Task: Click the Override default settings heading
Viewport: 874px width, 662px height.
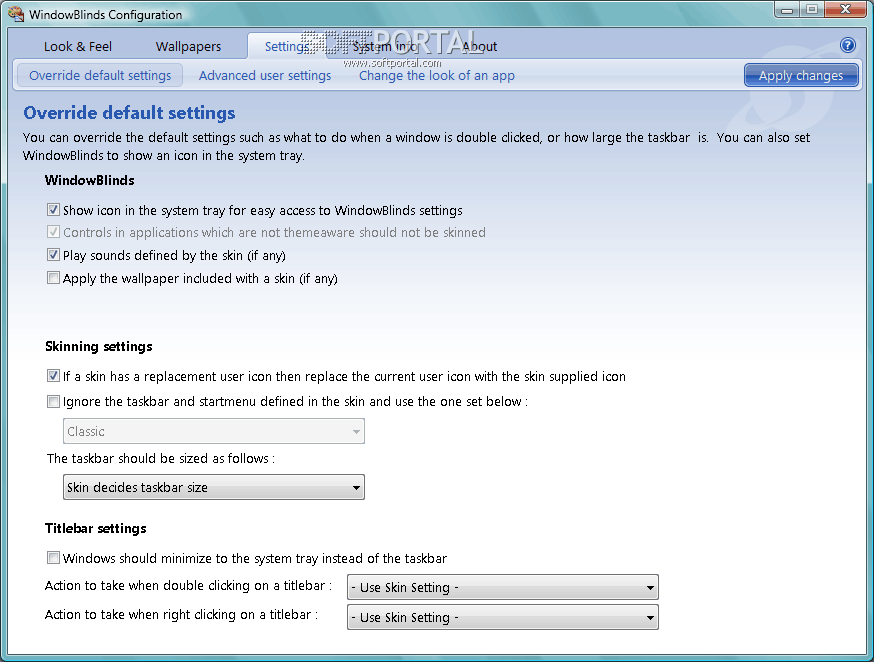Action: pyautogui.click(x=129, y=113)
